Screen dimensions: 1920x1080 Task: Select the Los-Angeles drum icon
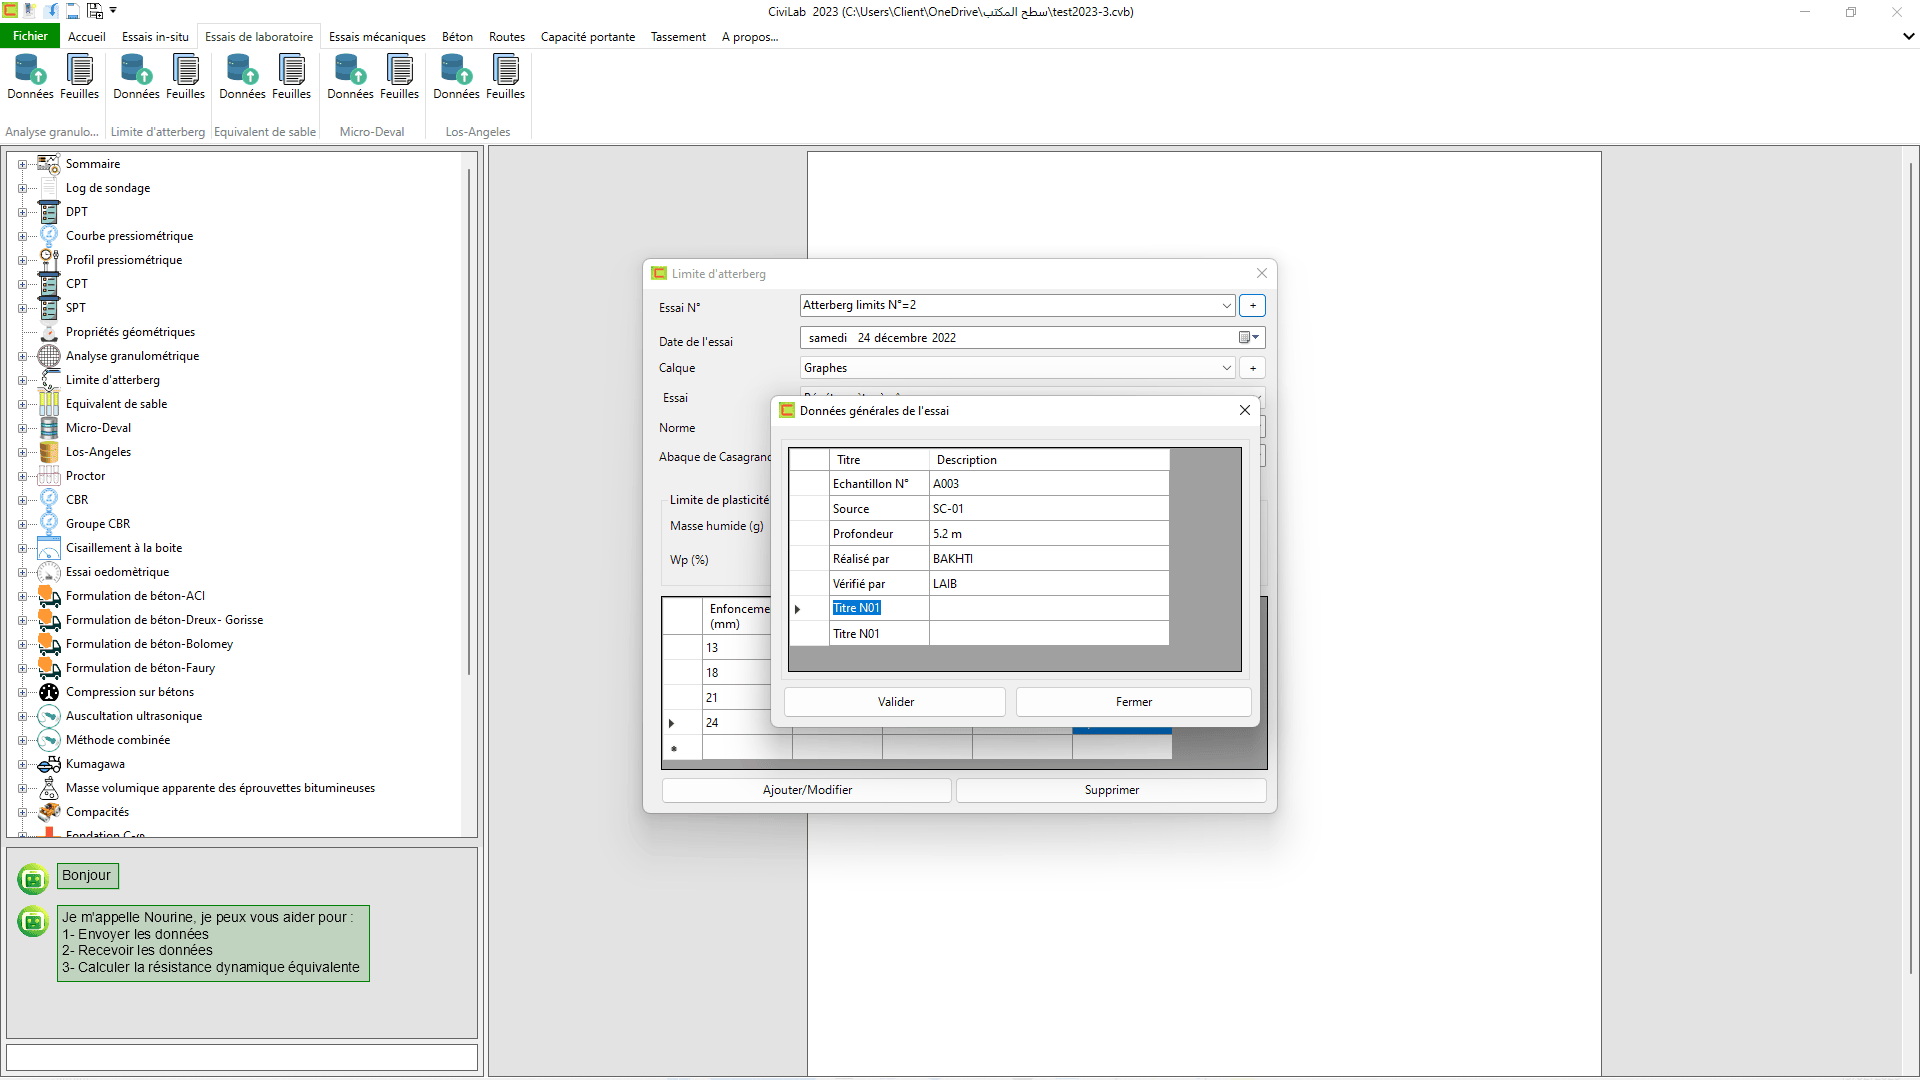[49, 451]
